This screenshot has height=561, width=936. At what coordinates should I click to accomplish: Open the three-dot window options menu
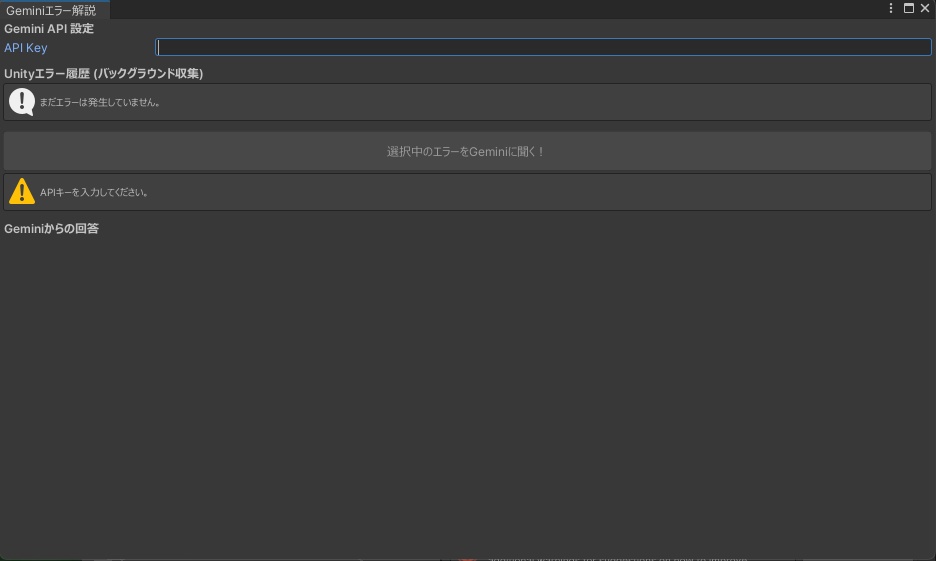(891, 8)
